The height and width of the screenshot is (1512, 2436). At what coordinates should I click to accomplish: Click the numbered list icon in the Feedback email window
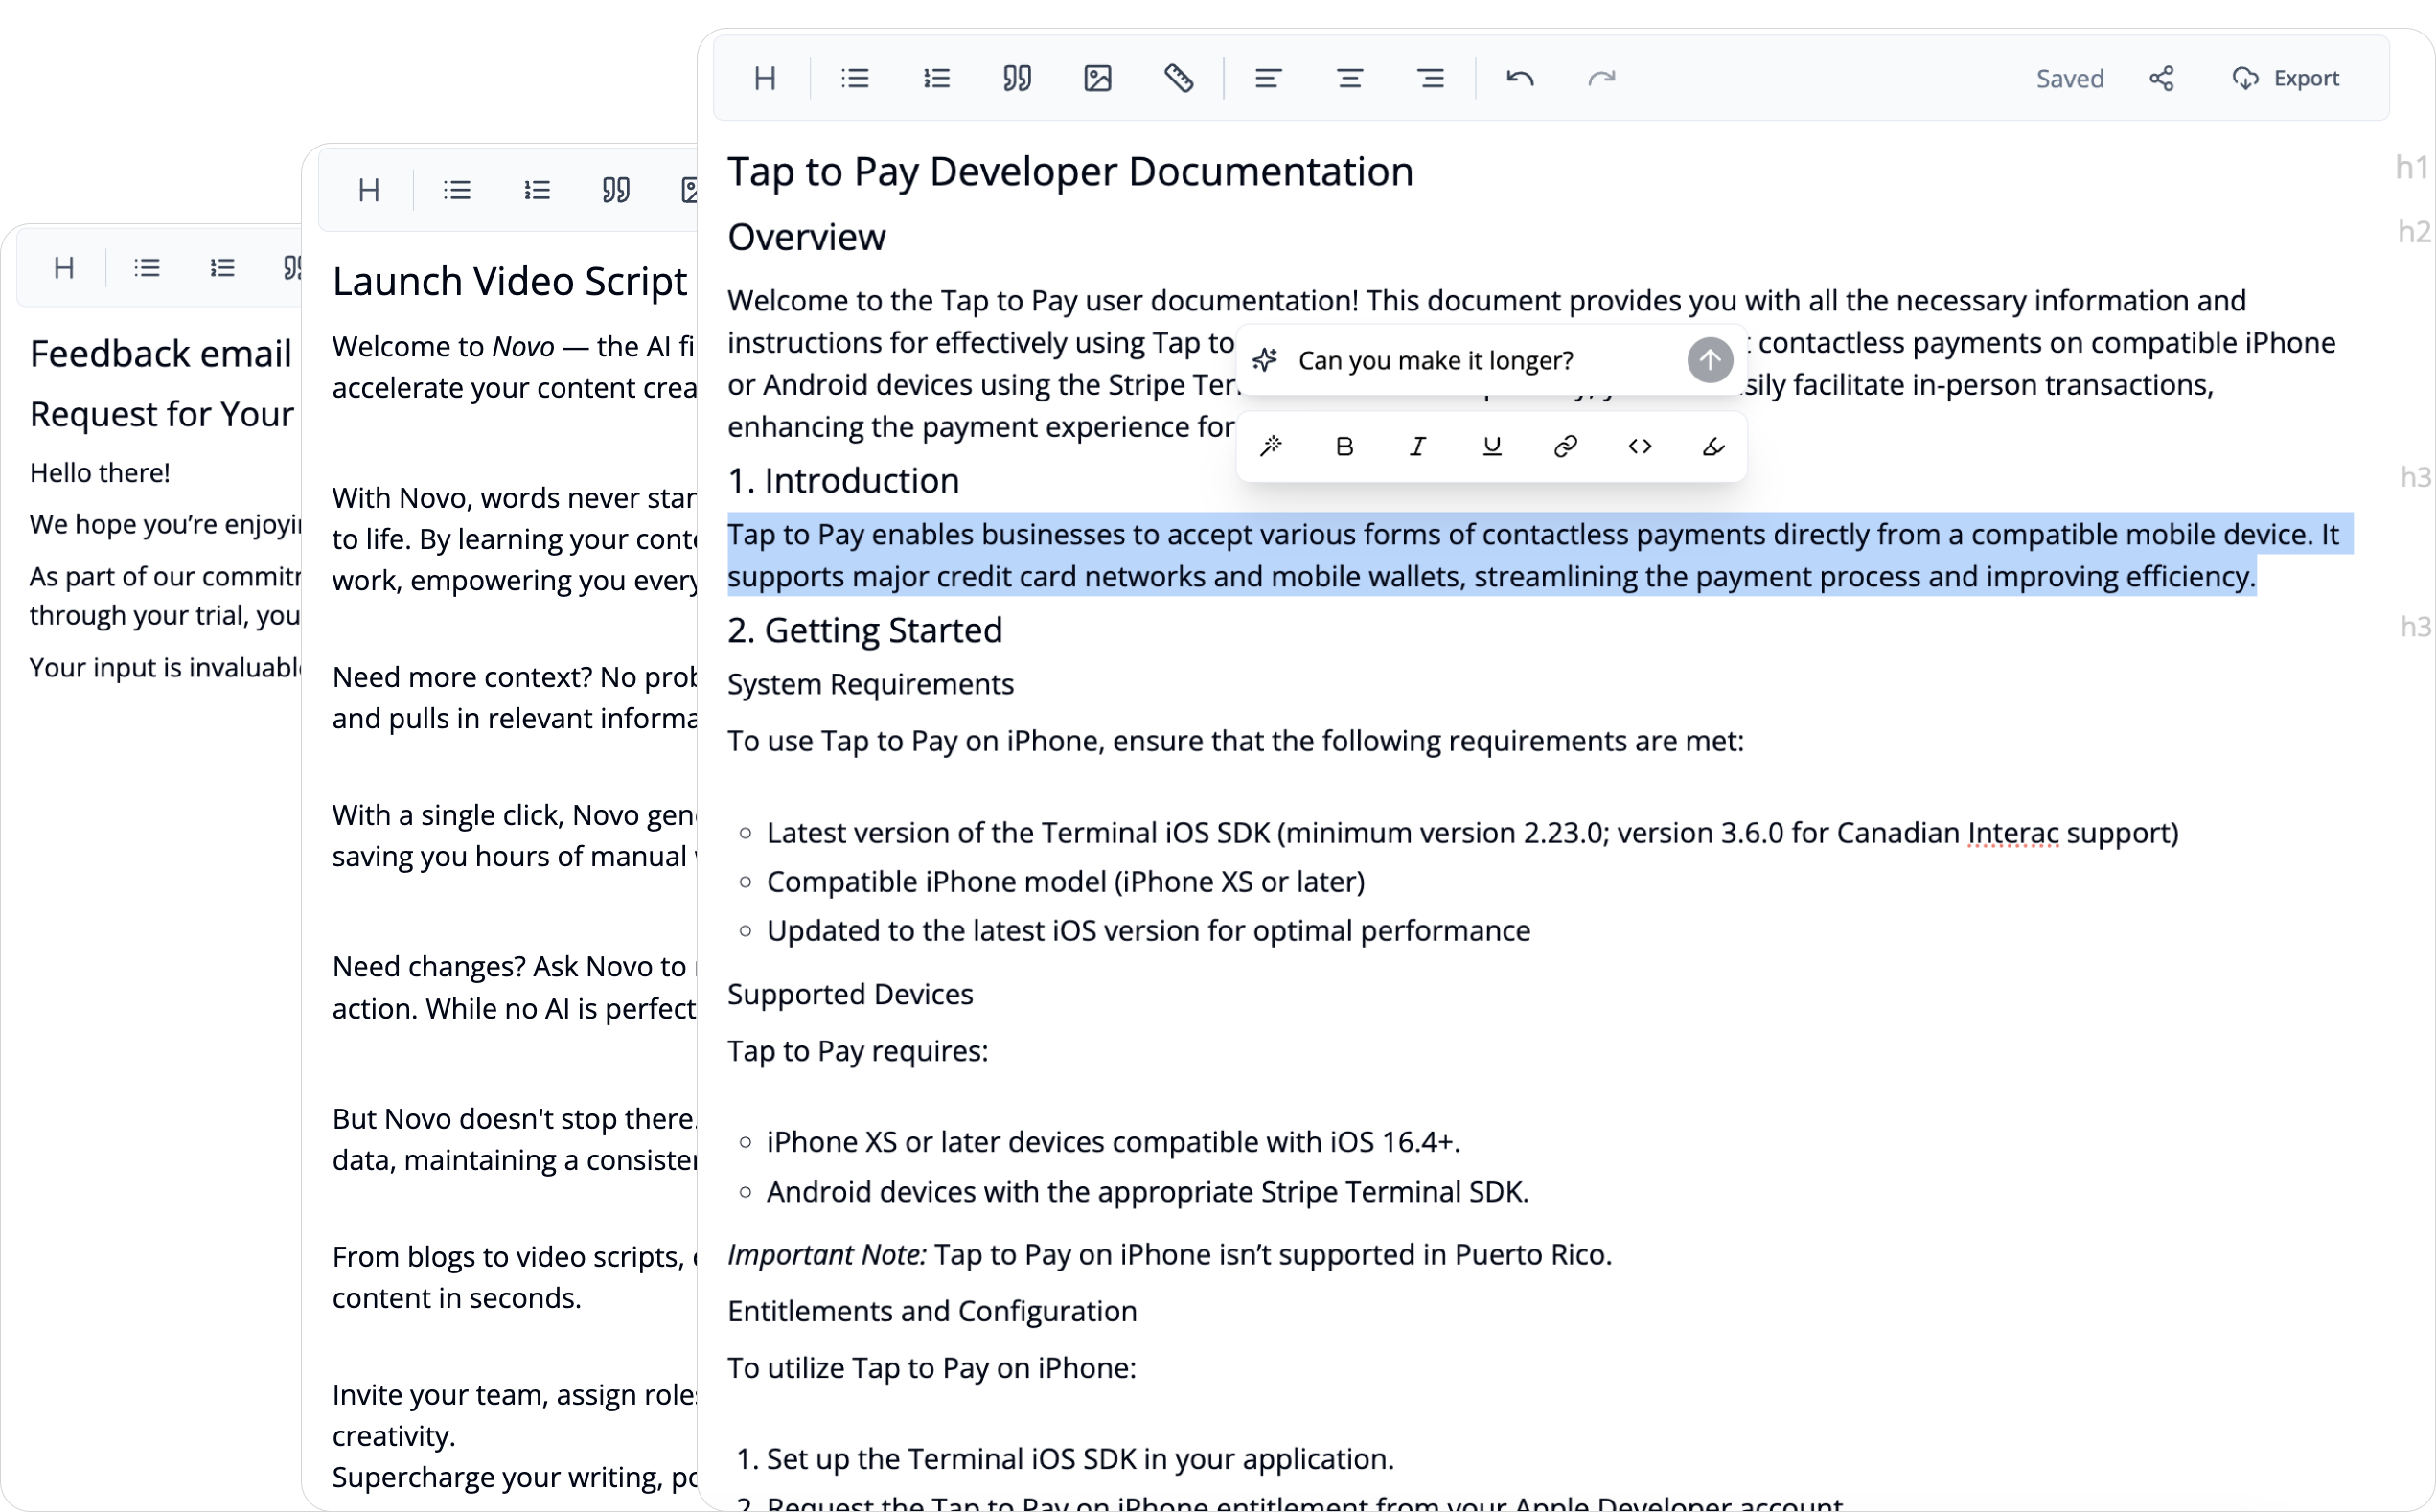pyautogui.click(x=222, y=267)
